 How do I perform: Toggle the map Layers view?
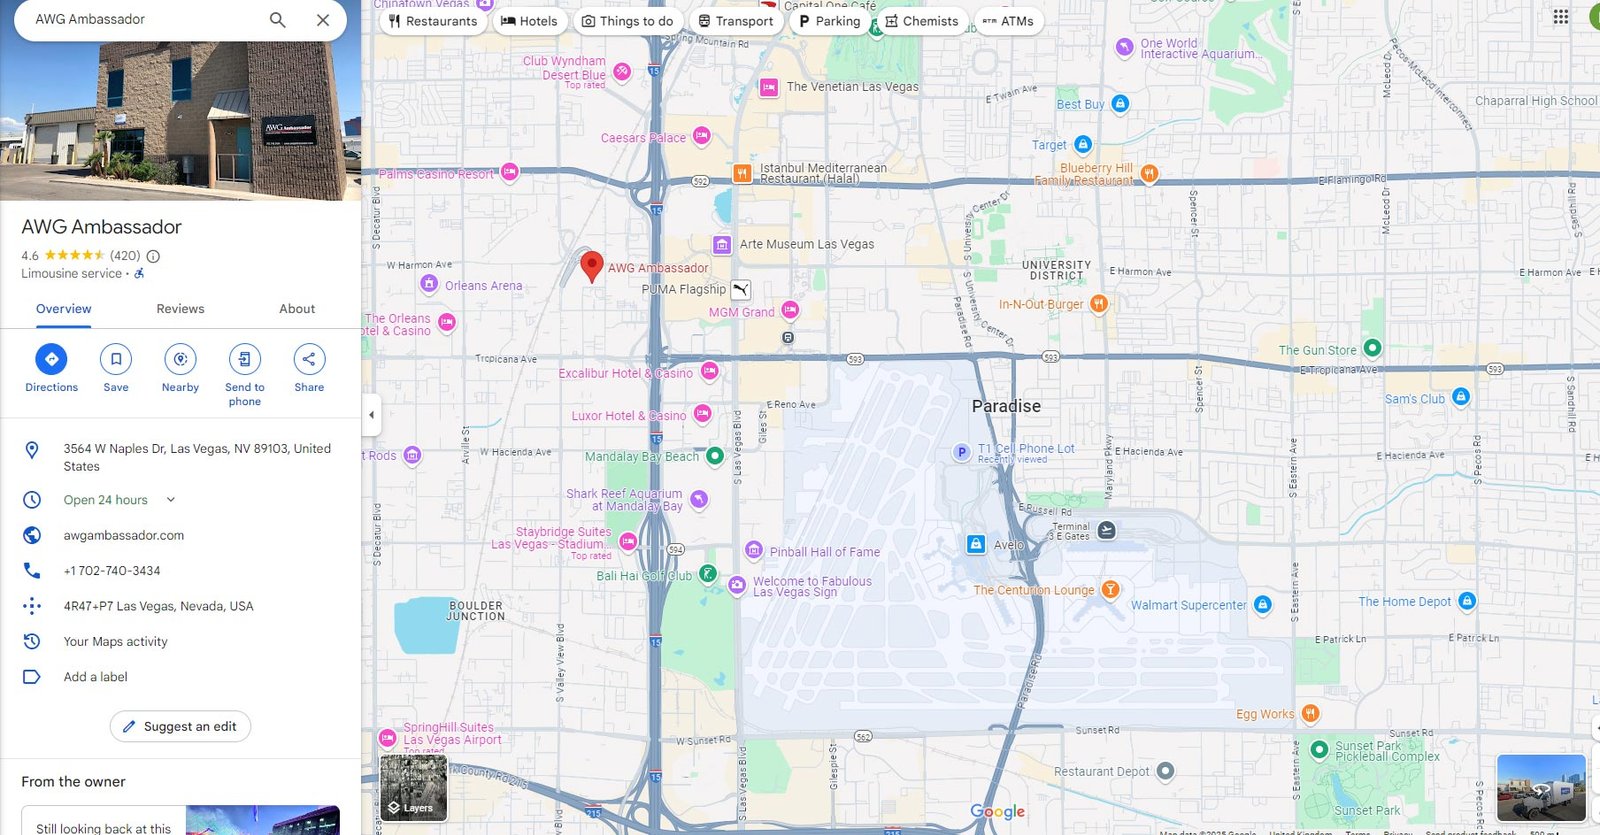pos(414,787)
